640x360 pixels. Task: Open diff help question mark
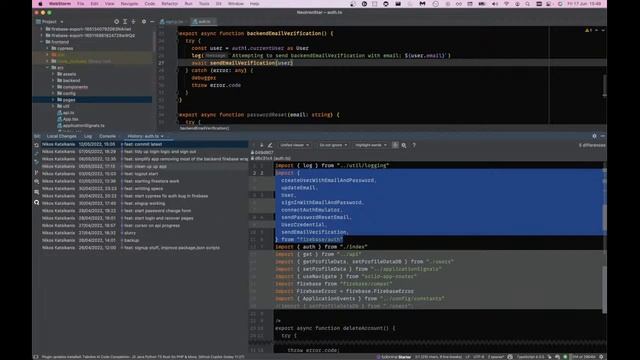tap(414, 145)
